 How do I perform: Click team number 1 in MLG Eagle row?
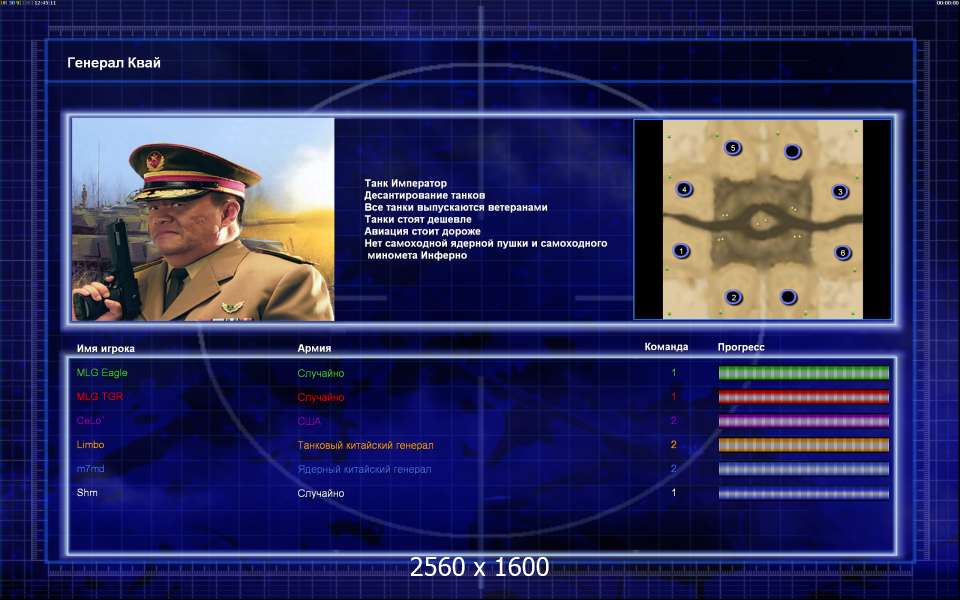tap(673, 372)
